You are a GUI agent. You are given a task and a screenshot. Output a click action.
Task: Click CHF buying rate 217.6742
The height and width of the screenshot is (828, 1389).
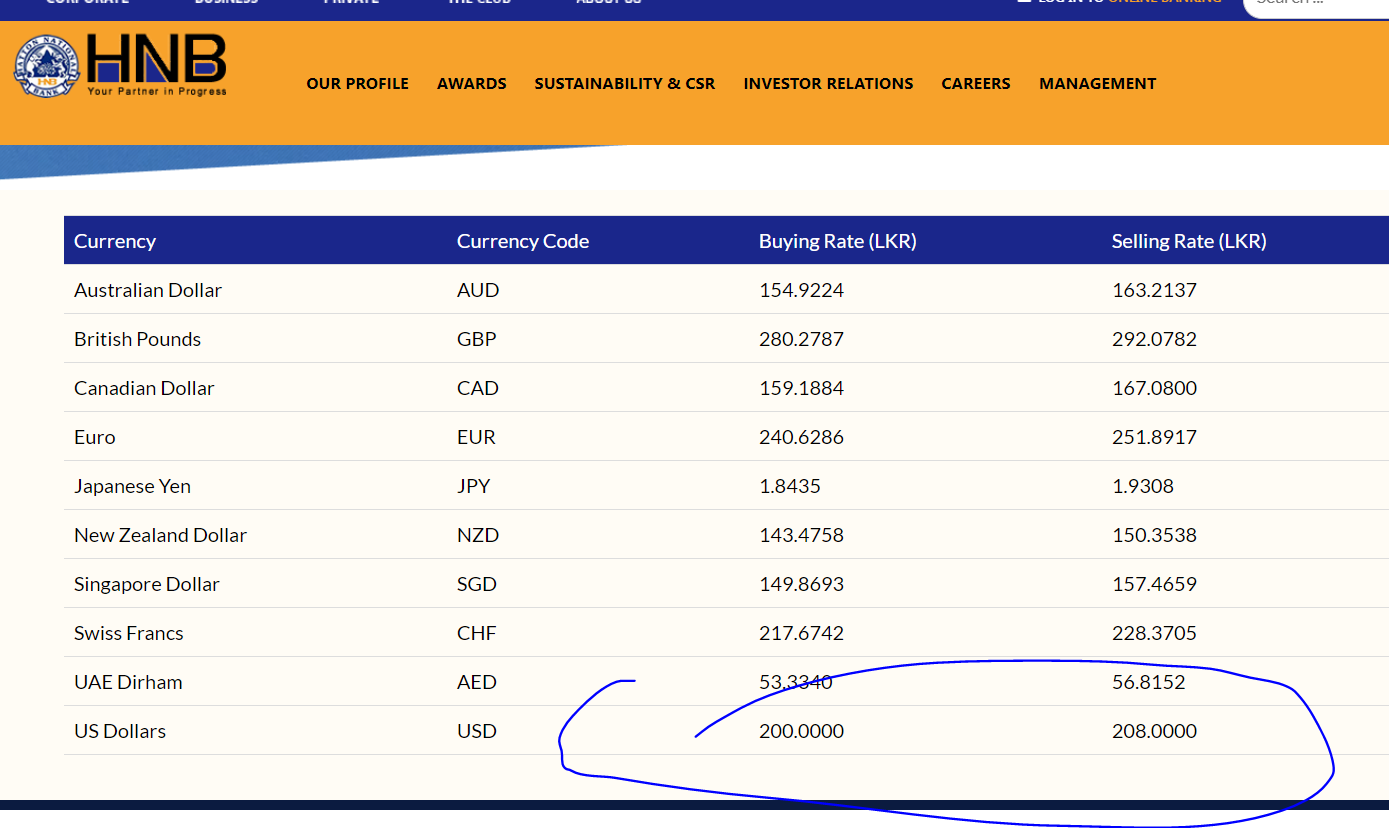(x=801, y=633)
